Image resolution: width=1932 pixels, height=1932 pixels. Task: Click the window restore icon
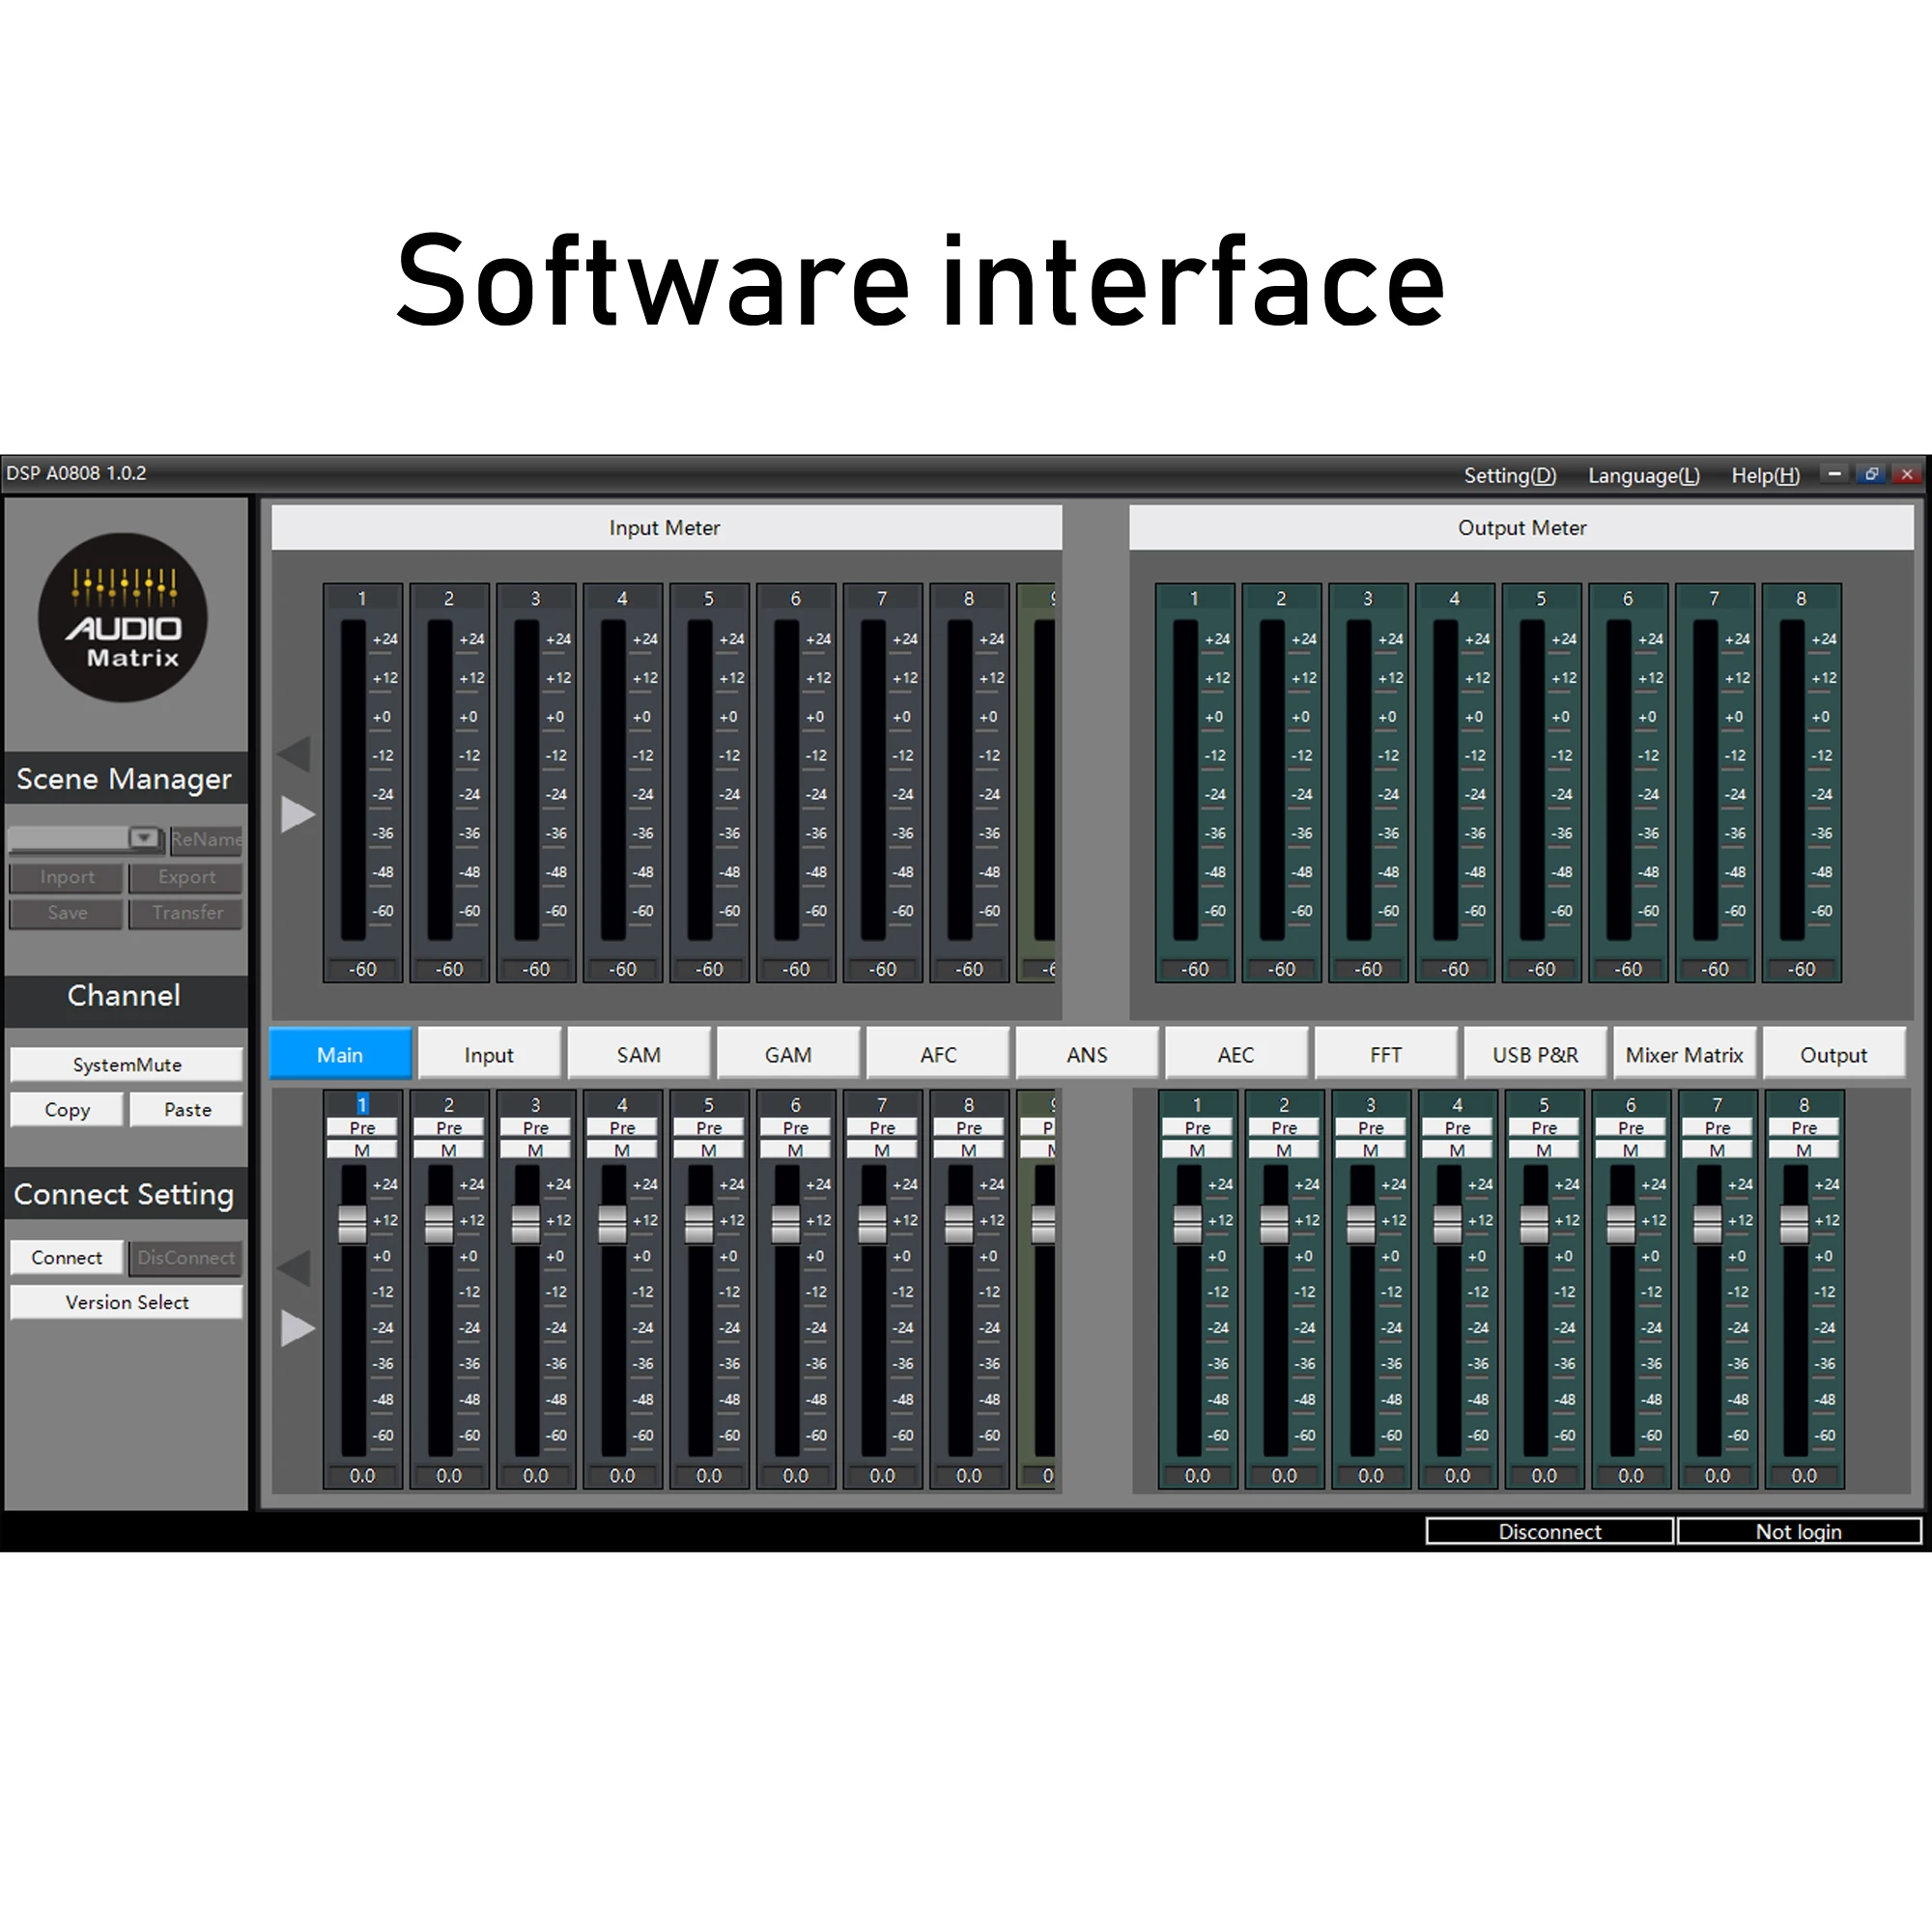click(1871, 474)
